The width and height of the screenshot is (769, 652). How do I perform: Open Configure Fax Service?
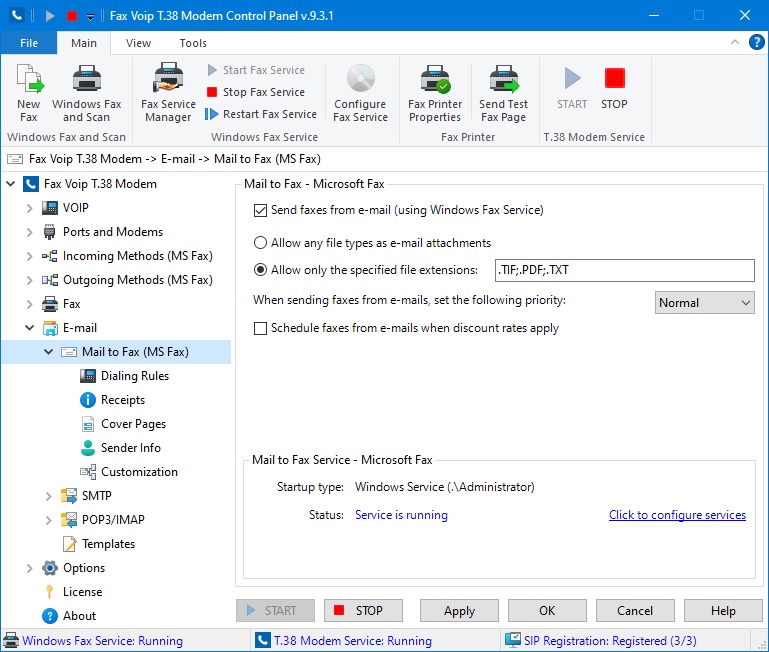(x=360, y=93)
